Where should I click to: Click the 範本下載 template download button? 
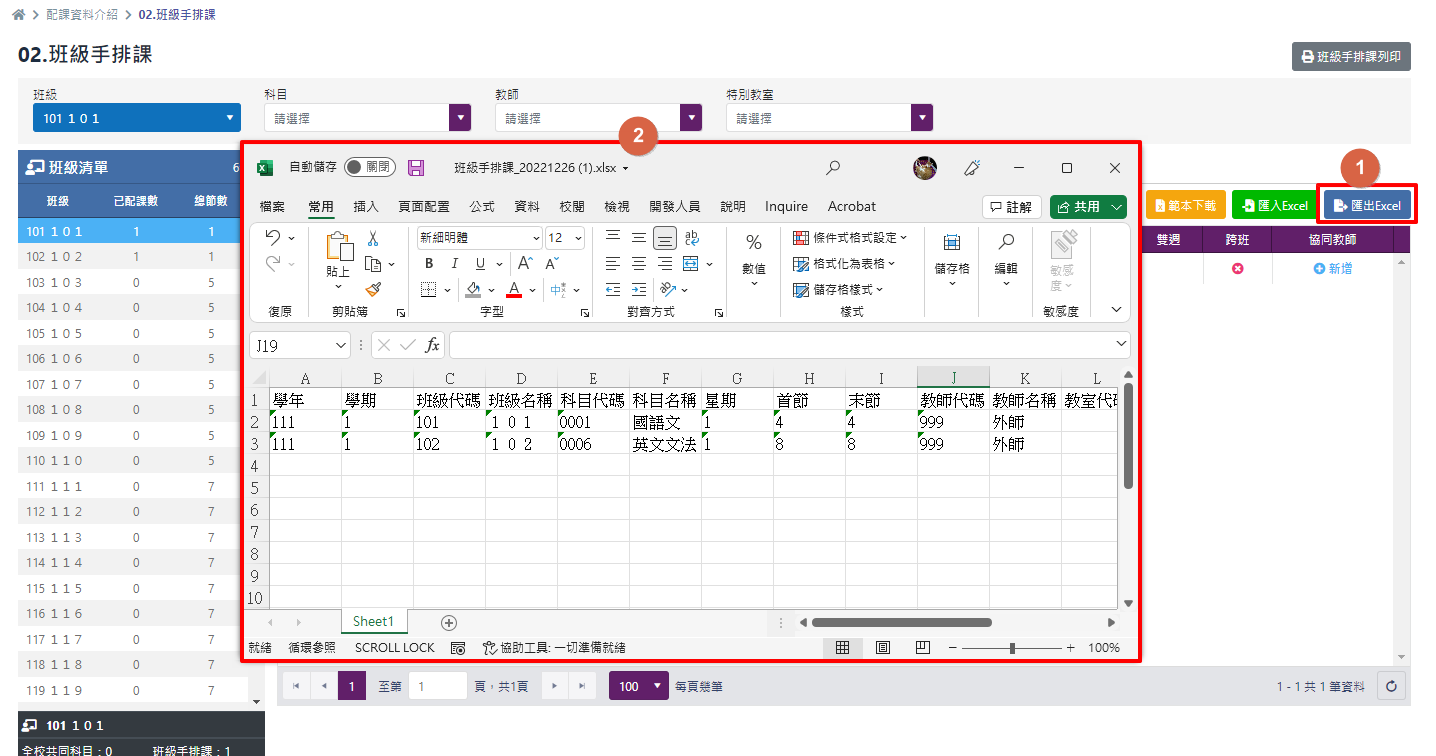pos(1185,205)
